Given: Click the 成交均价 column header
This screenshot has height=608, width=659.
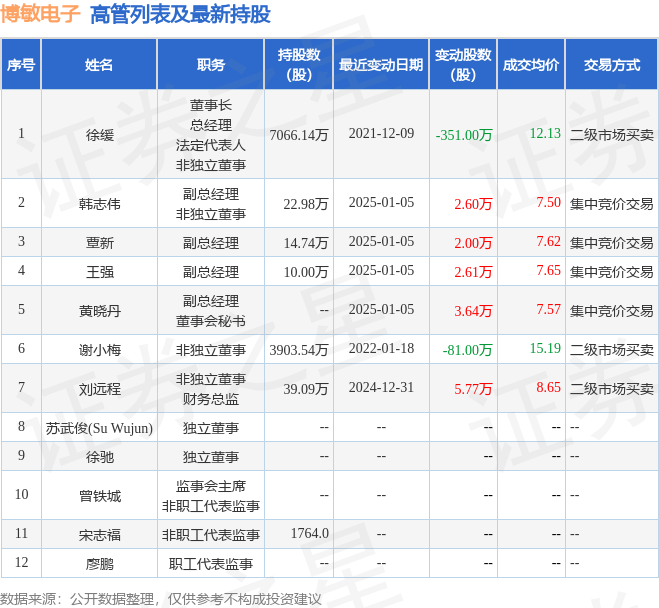Looking at the screenshot, I should point(530,65).
